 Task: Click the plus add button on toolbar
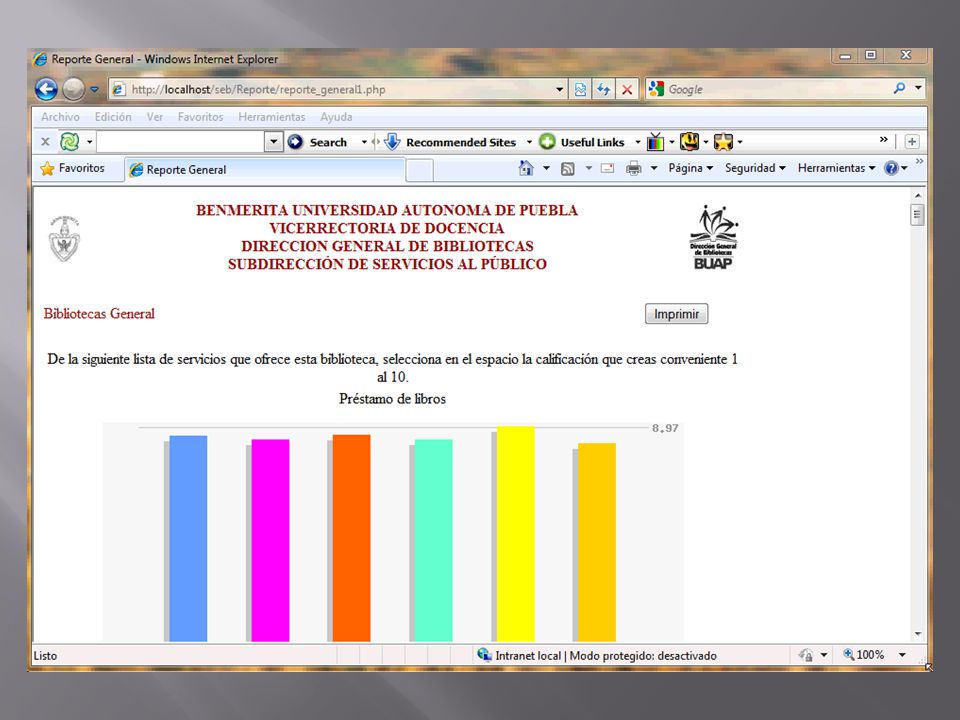[x=912, y=142]
